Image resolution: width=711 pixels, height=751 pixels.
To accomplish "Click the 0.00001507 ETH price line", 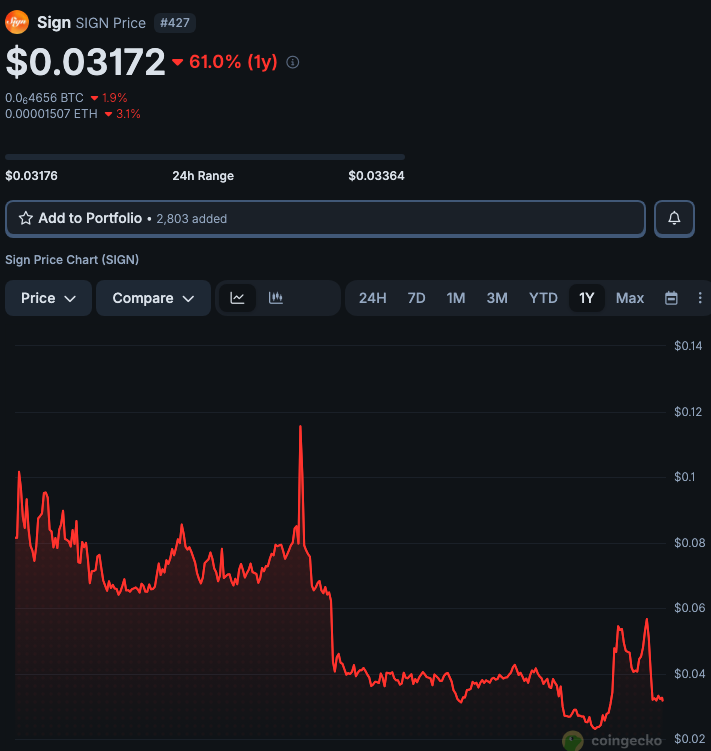I will point(51,114).
